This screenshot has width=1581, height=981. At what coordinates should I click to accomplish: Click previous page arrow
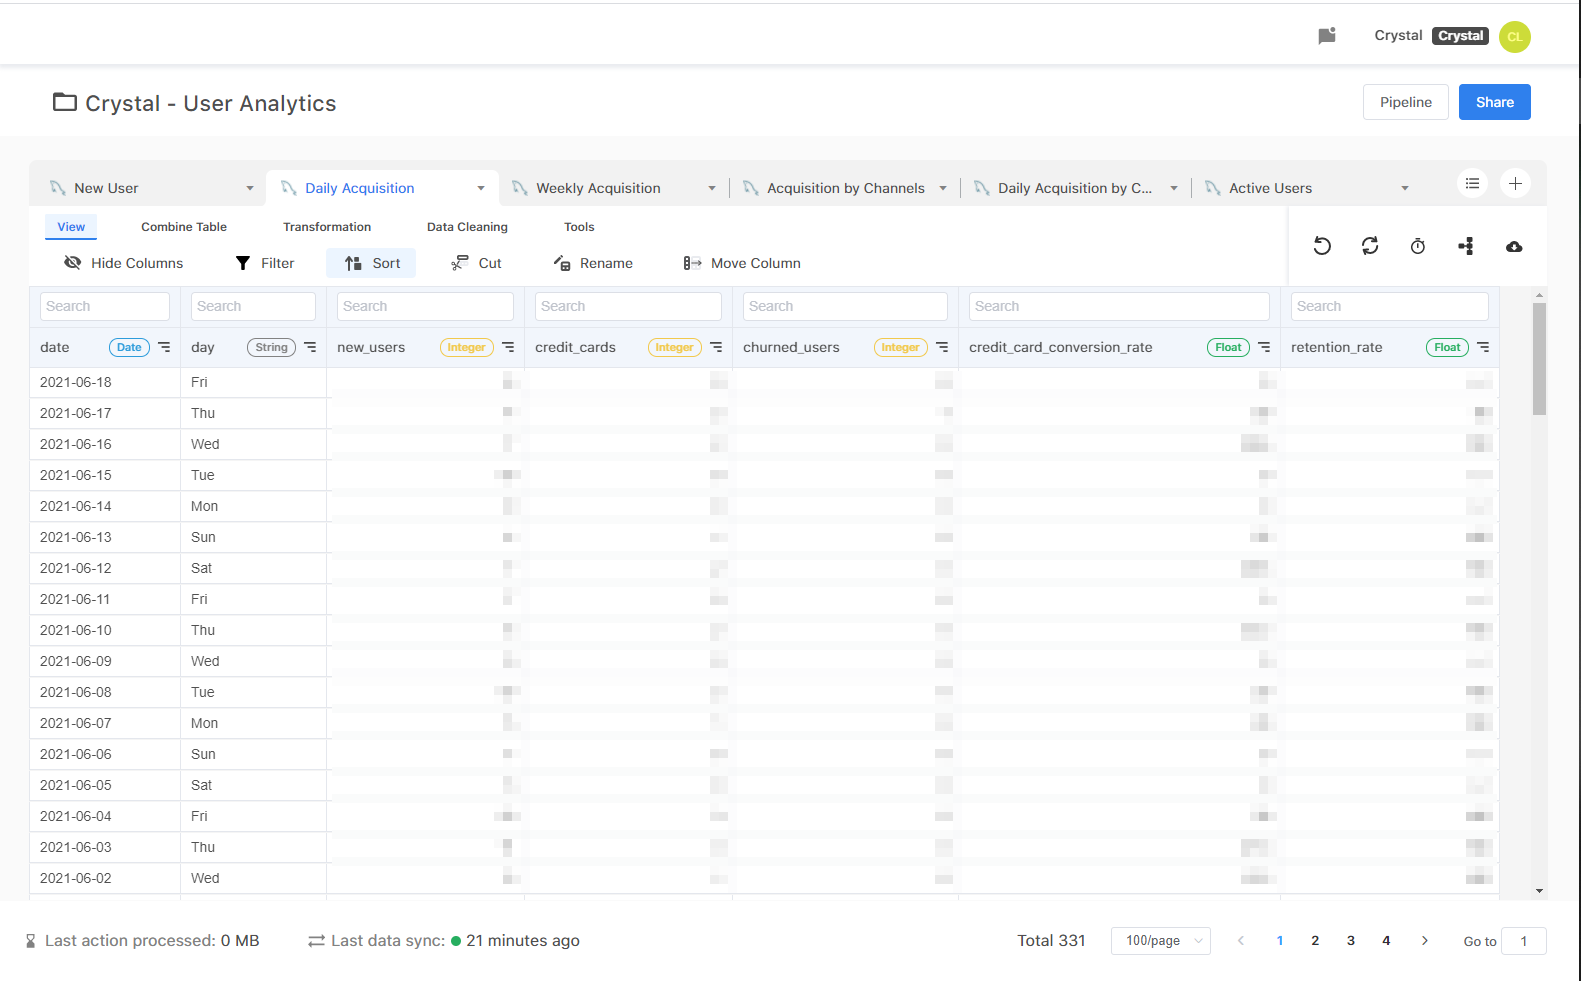click(x=1241, y=941)
